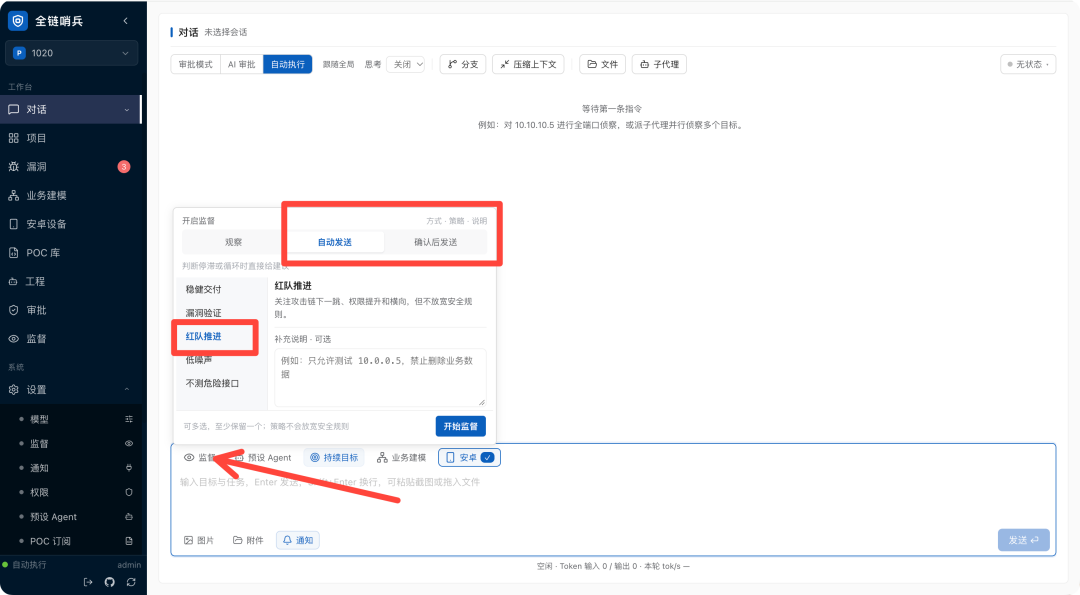Toggle the 不测危险接口 strategy
This screenshot has height=595, width=1080.
pos(222,383)
